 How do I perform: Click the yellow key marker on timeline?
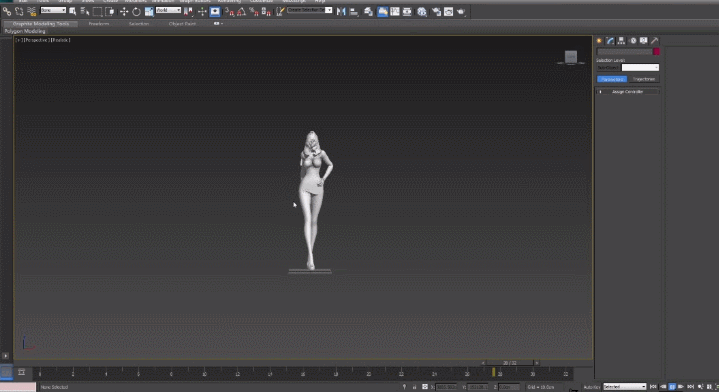tap(493, 372)
